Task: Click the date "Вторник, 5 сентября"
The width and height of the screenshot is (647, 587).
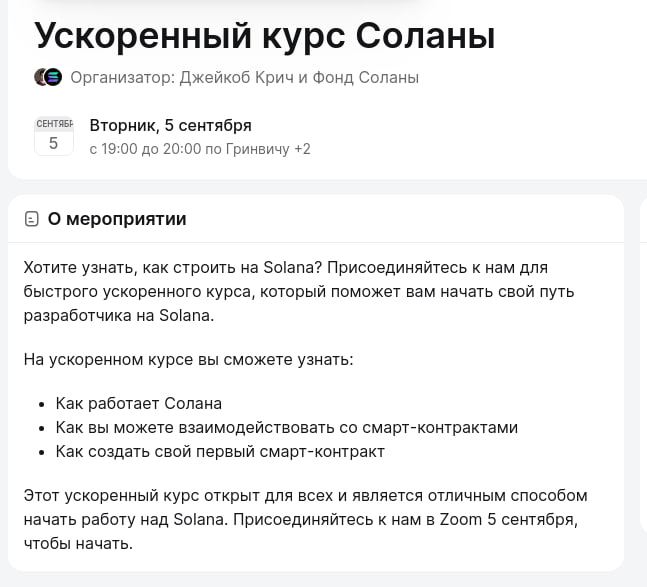Action: point(170,125)
